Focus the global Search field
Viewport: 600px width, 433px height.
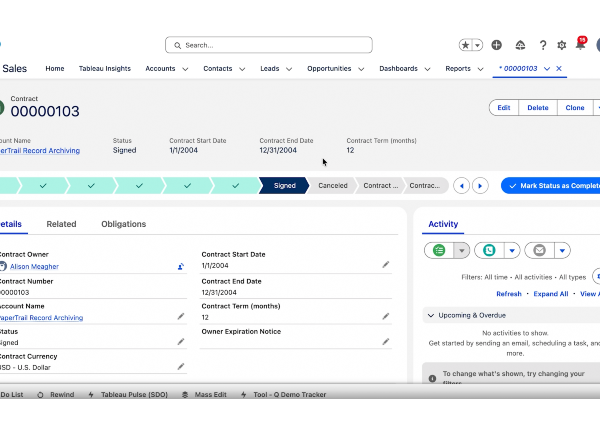click(x=269, y=45)
